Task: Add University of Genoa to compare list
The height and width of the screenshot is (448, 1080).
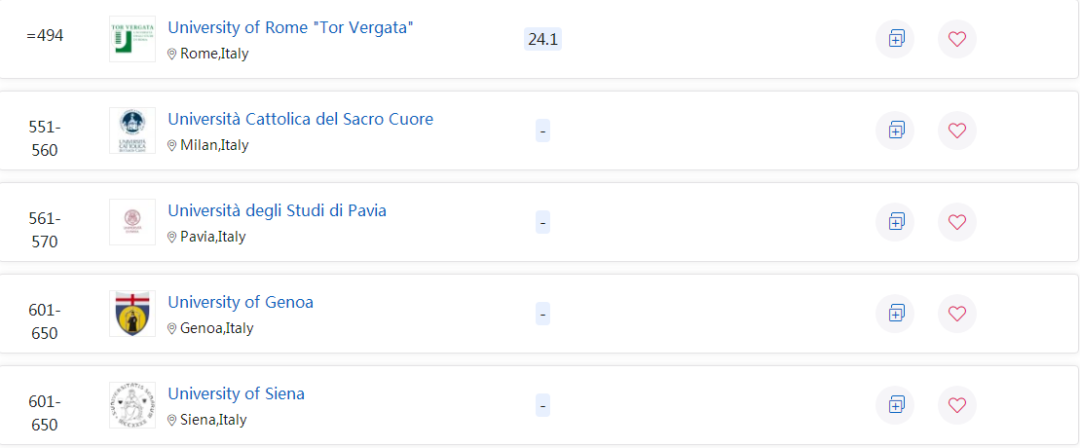Action: coord(895,314)
